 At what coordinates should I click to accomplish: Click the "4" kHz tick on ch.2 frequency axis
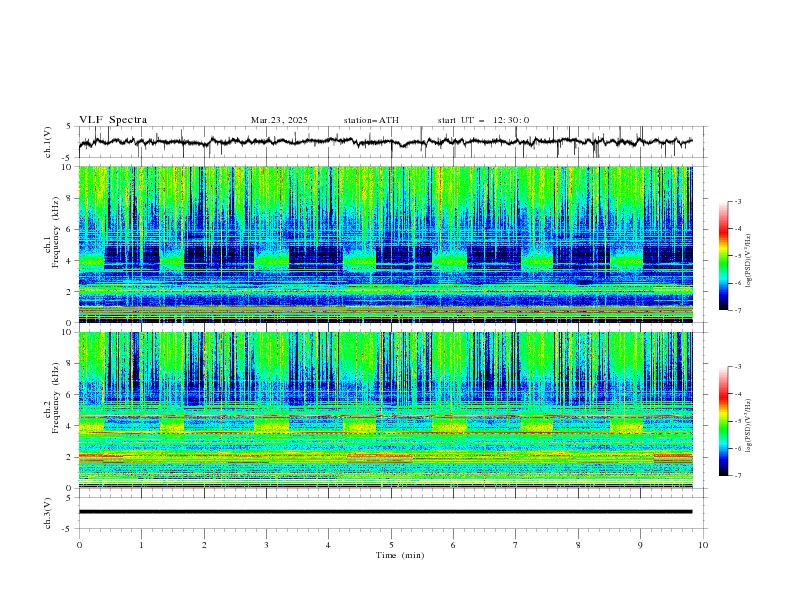point(71,426)
